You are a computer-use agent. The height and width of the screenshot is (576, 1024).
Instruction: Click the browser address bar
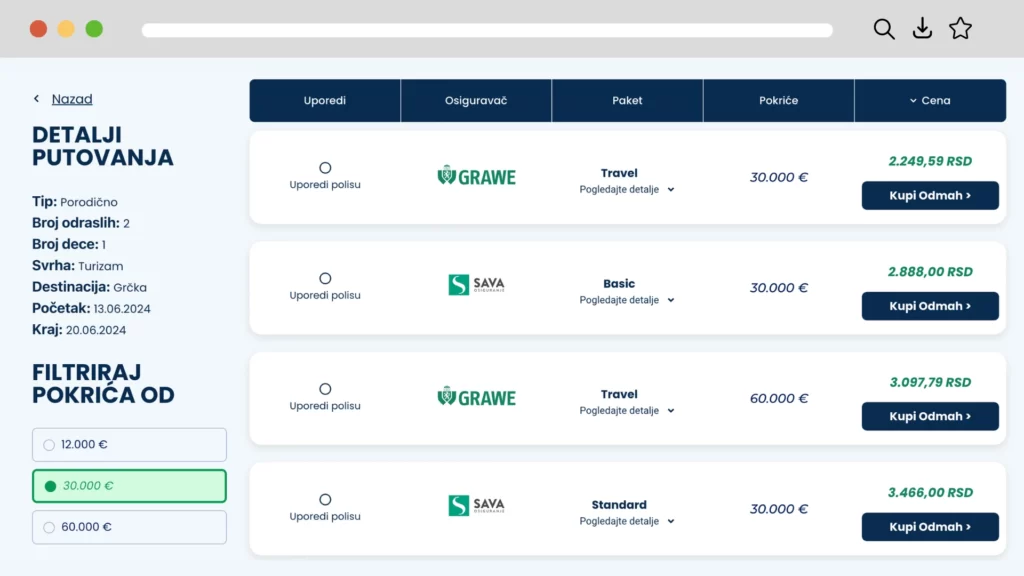[487, 30]
